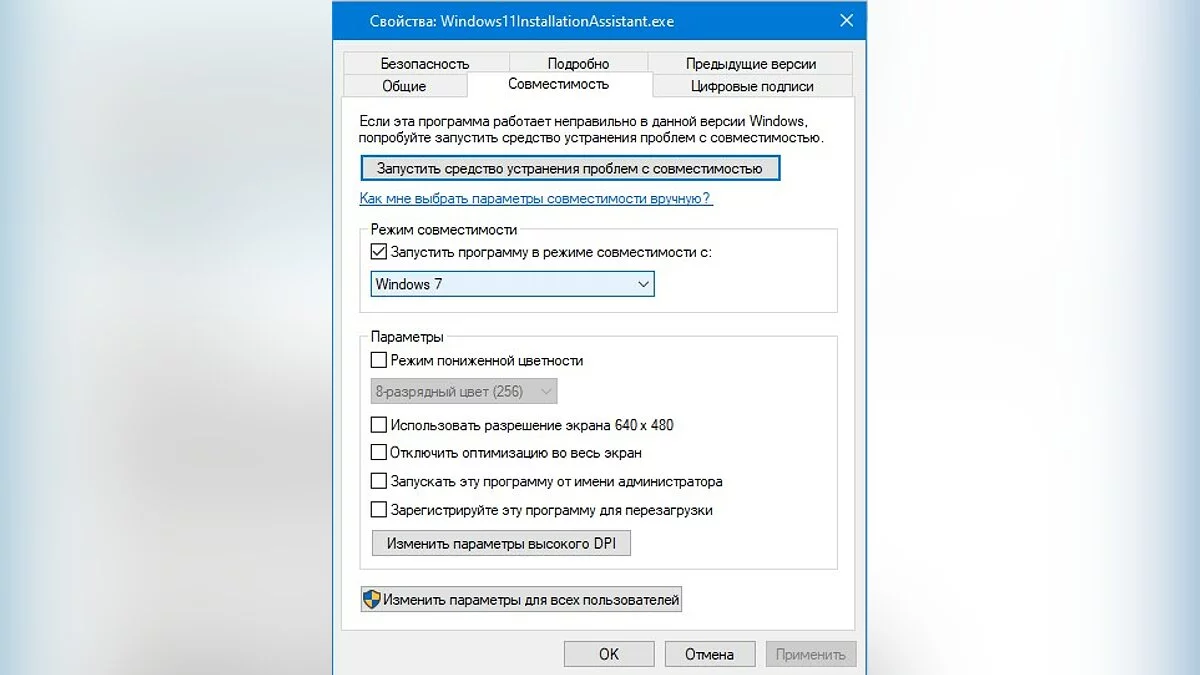Switch to the Подробно tab
This screenshot has height=675, width=1200.
point(578,63)
